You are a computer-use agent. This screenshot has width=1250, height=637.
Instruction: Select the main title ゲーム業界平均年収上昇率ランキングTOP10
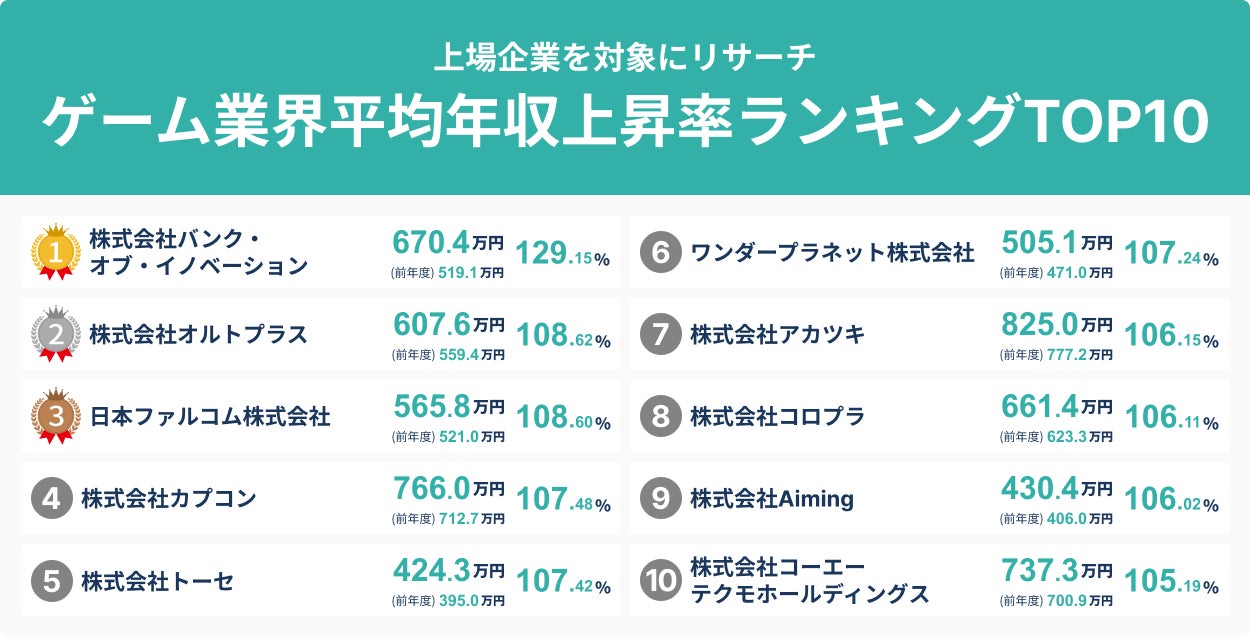point(625,121)
